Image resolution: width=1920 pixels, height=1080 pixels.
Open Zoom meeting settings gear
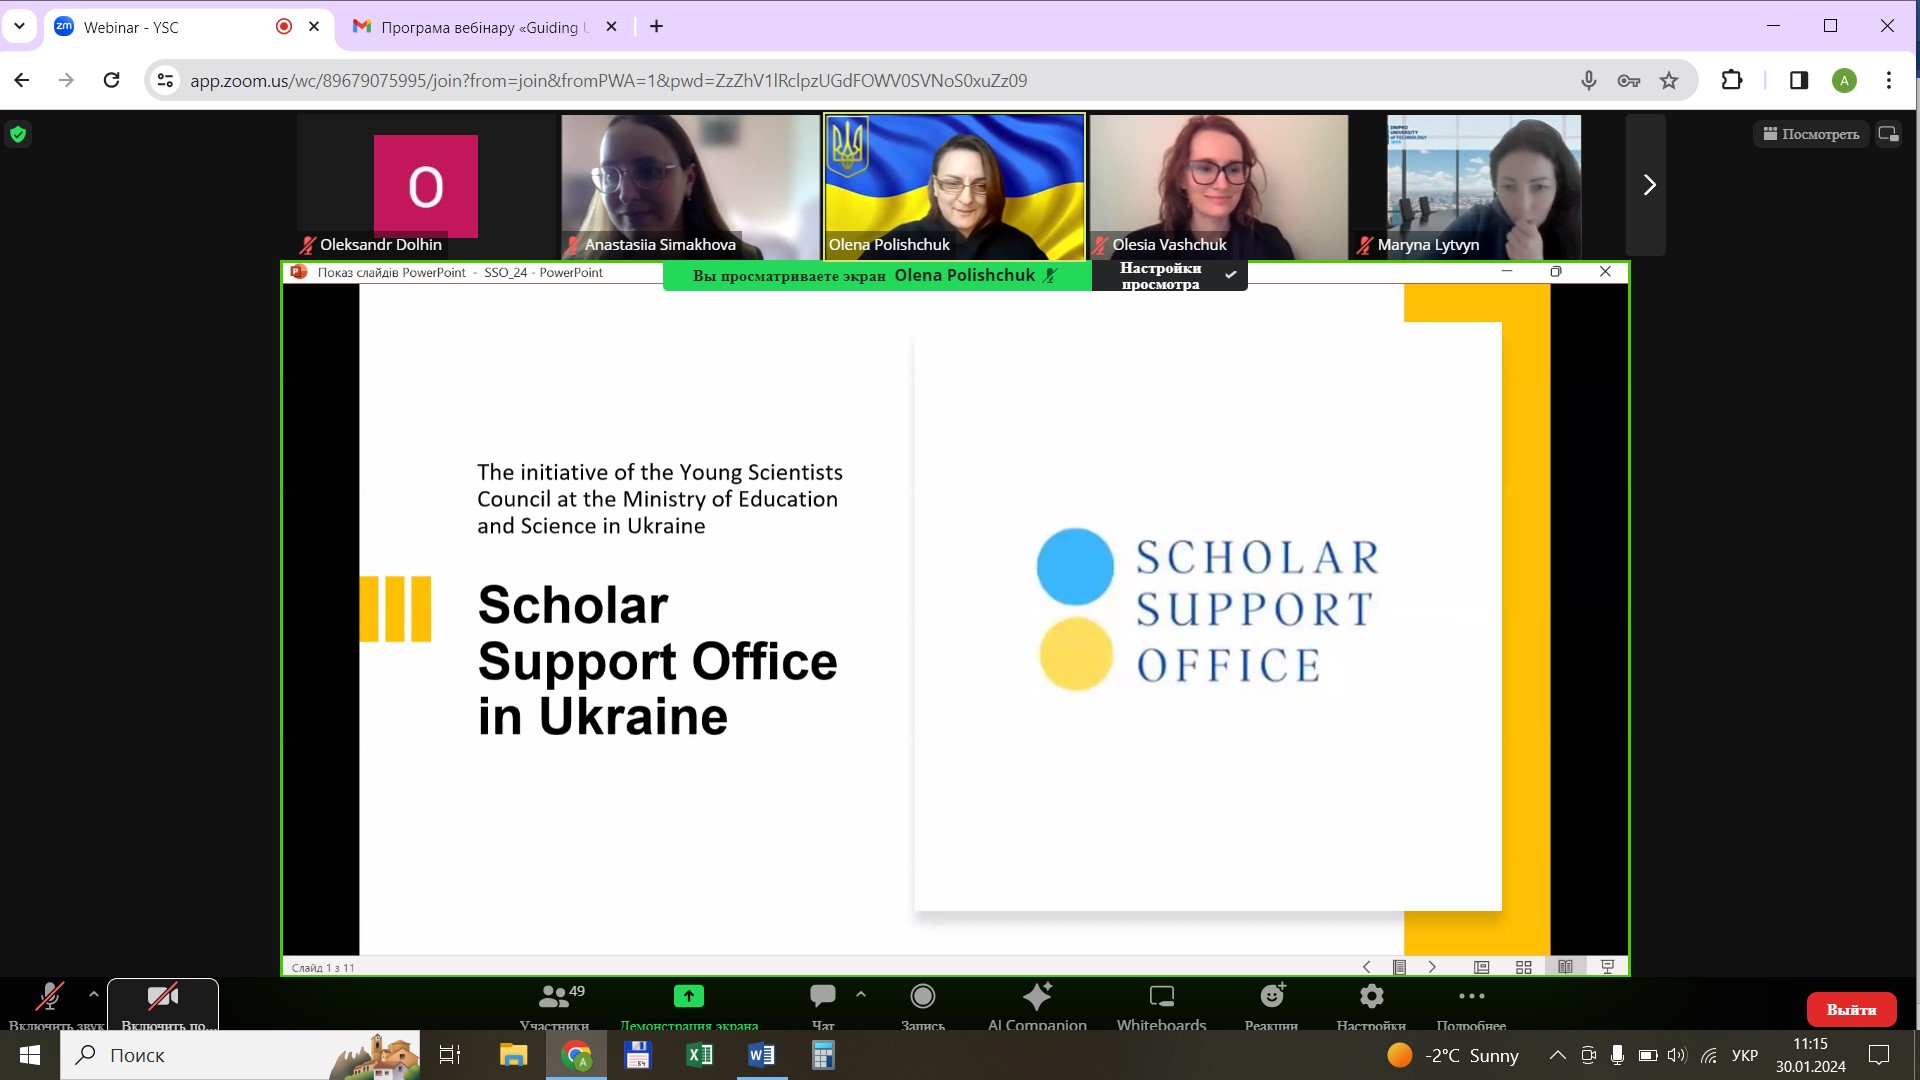(1372, 1005)
